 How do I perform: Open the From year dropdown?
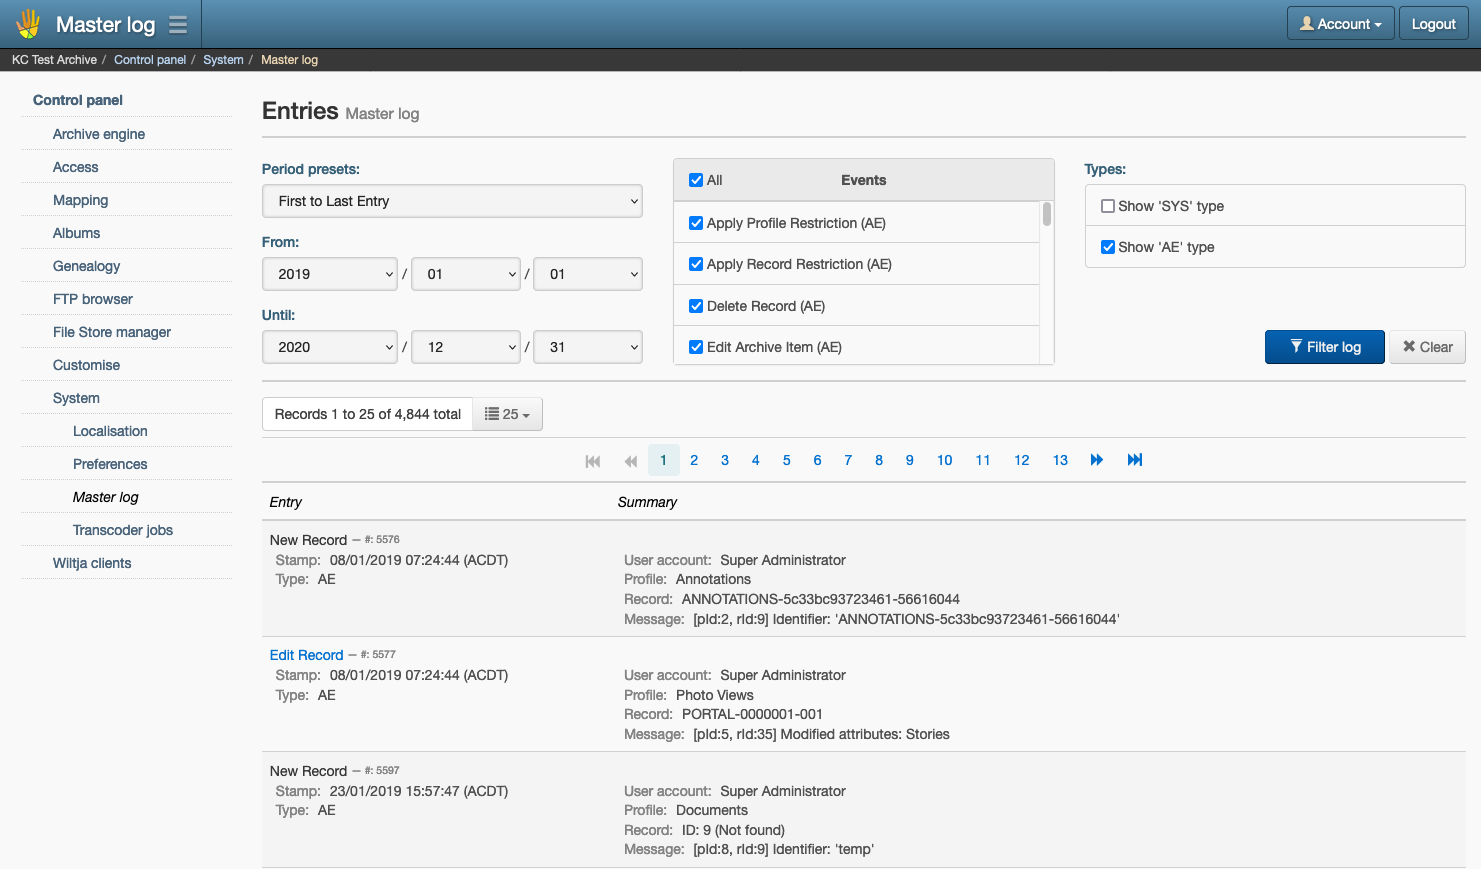[330, 273]
